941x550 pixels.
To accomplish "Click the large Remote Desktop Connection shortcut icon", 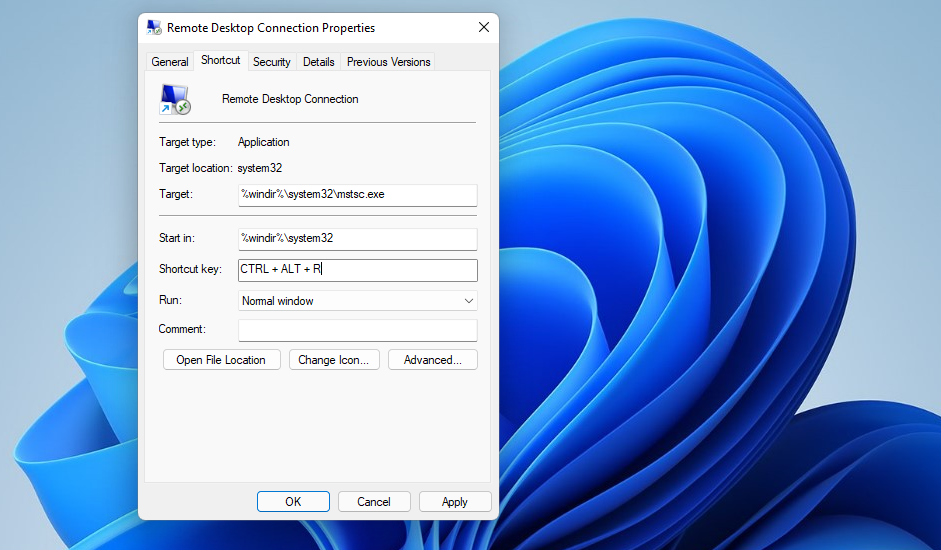I will [x=174, y=99].
